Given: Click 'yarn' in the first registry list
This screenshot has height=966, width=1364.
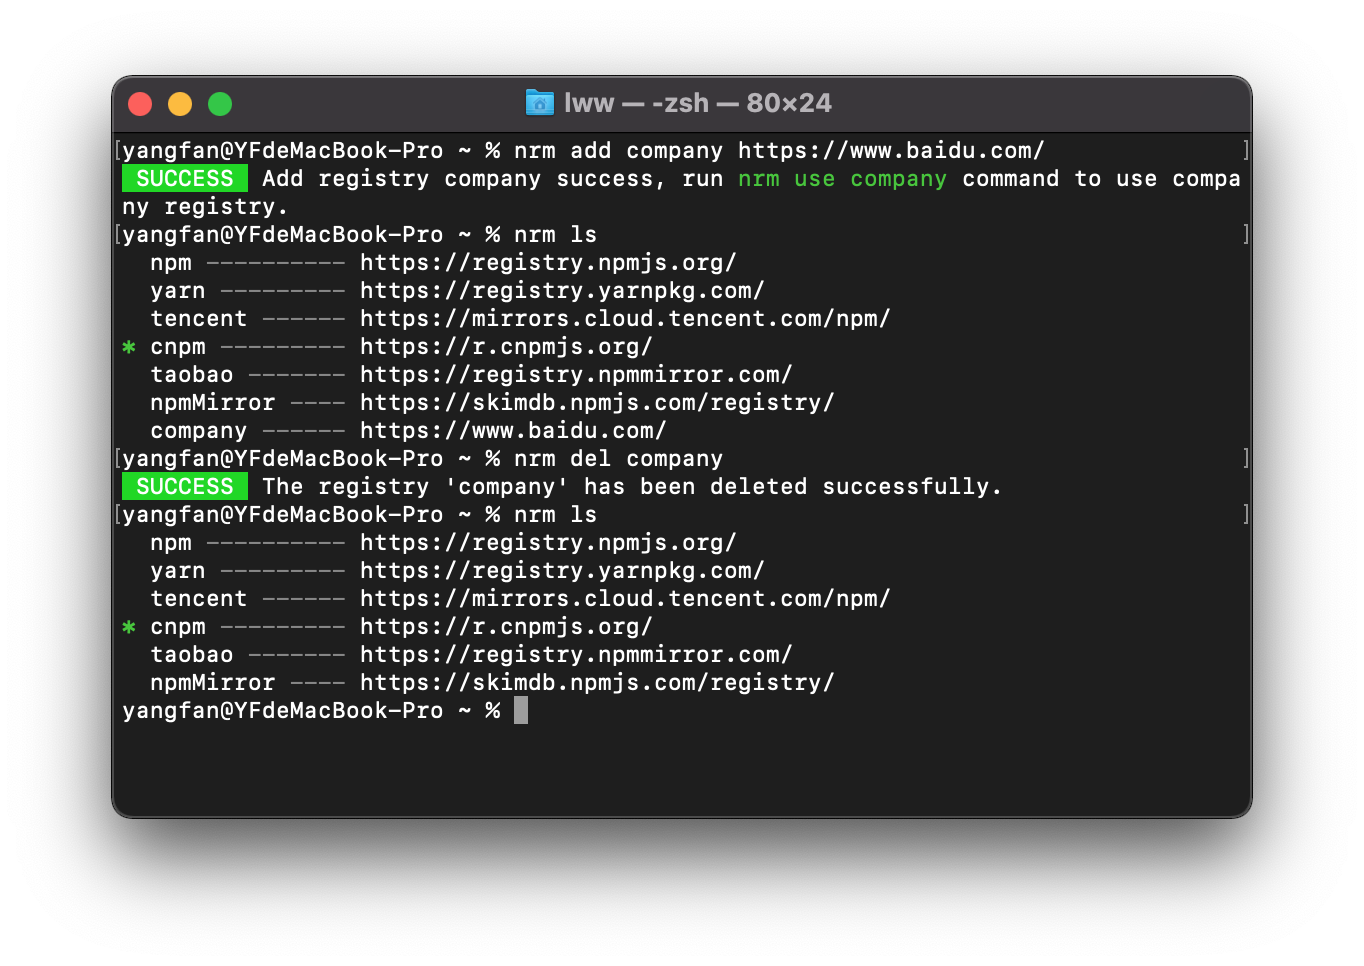Looking at the screenshot, I should pos(178,291).
